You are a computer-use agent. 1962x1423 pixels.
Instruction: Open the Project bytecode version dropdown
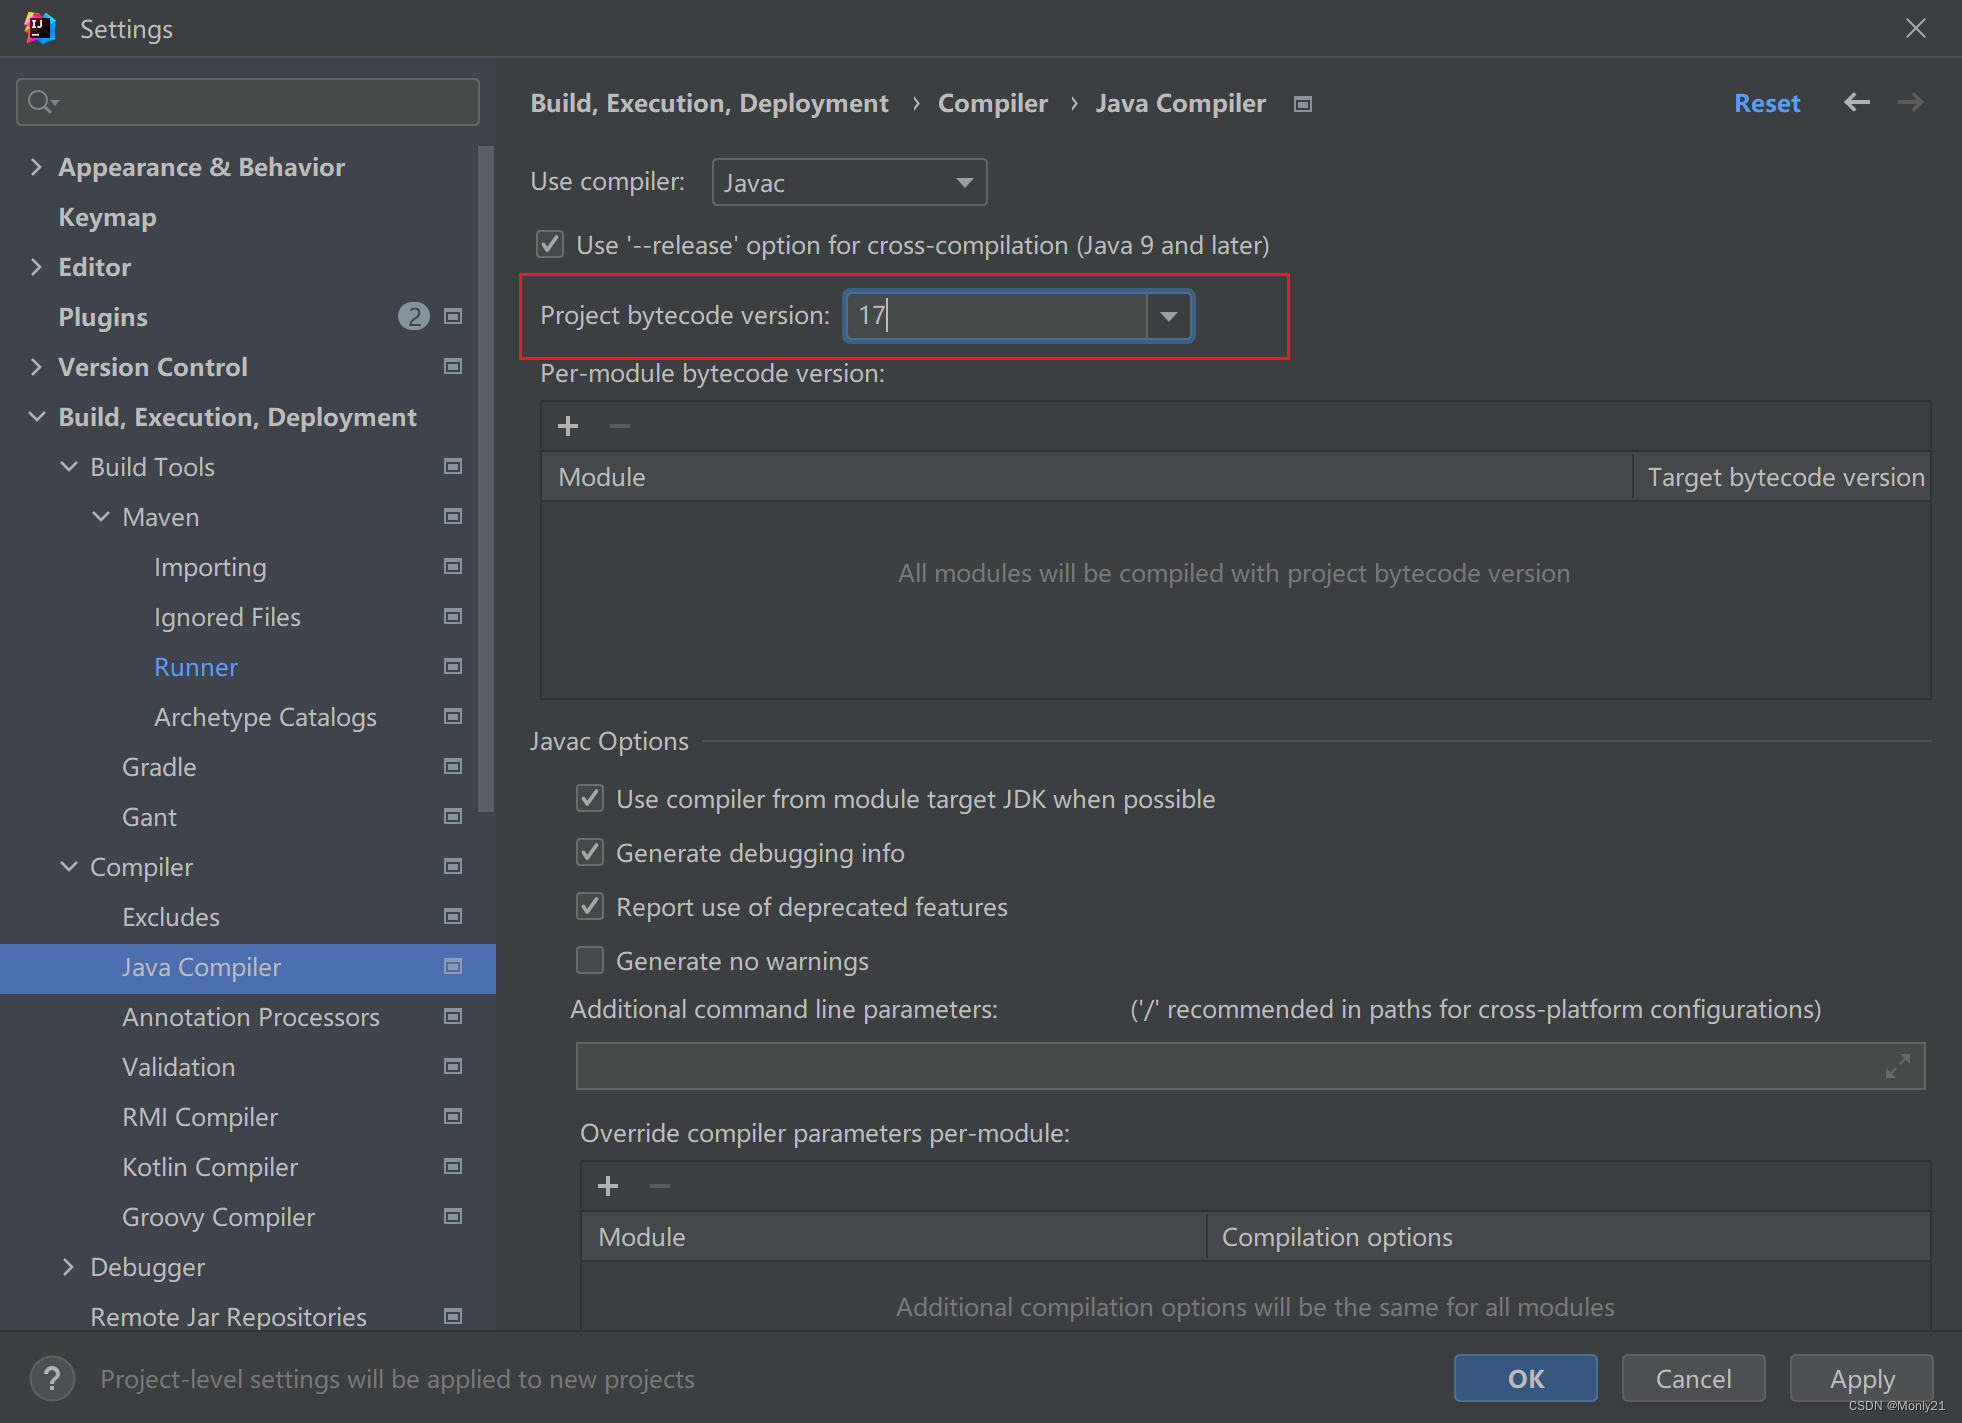pyautogui.click(x=1173, y=317)
